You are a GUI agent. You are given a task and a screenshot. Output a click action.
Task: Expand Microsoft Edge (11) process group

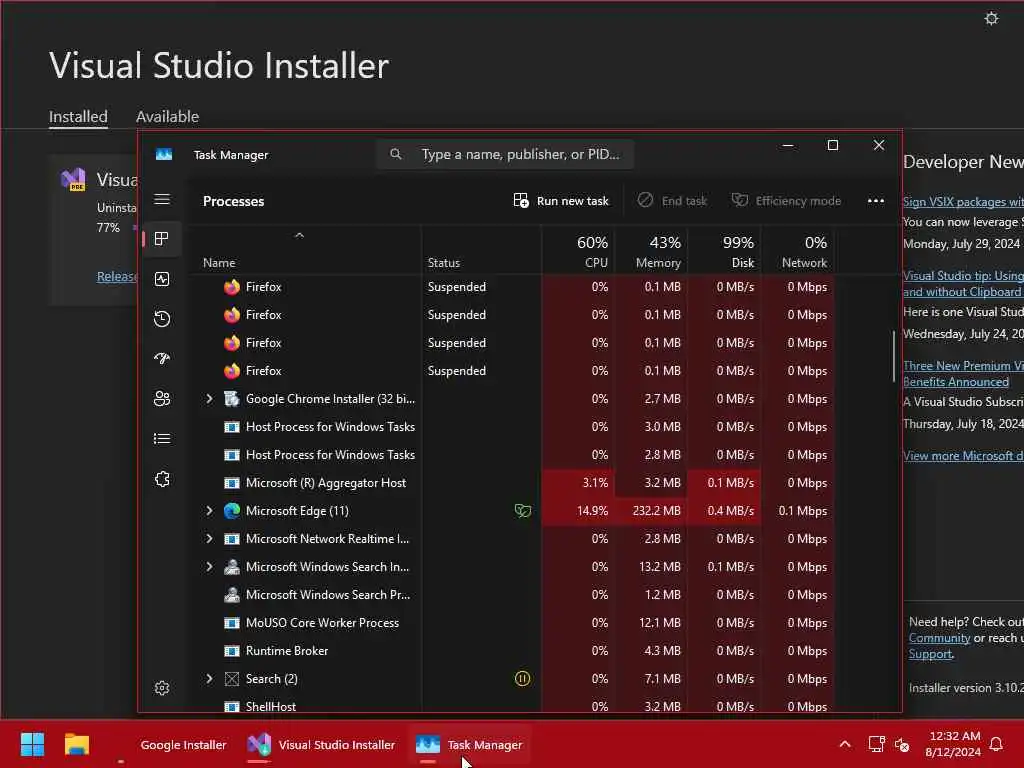209,511
